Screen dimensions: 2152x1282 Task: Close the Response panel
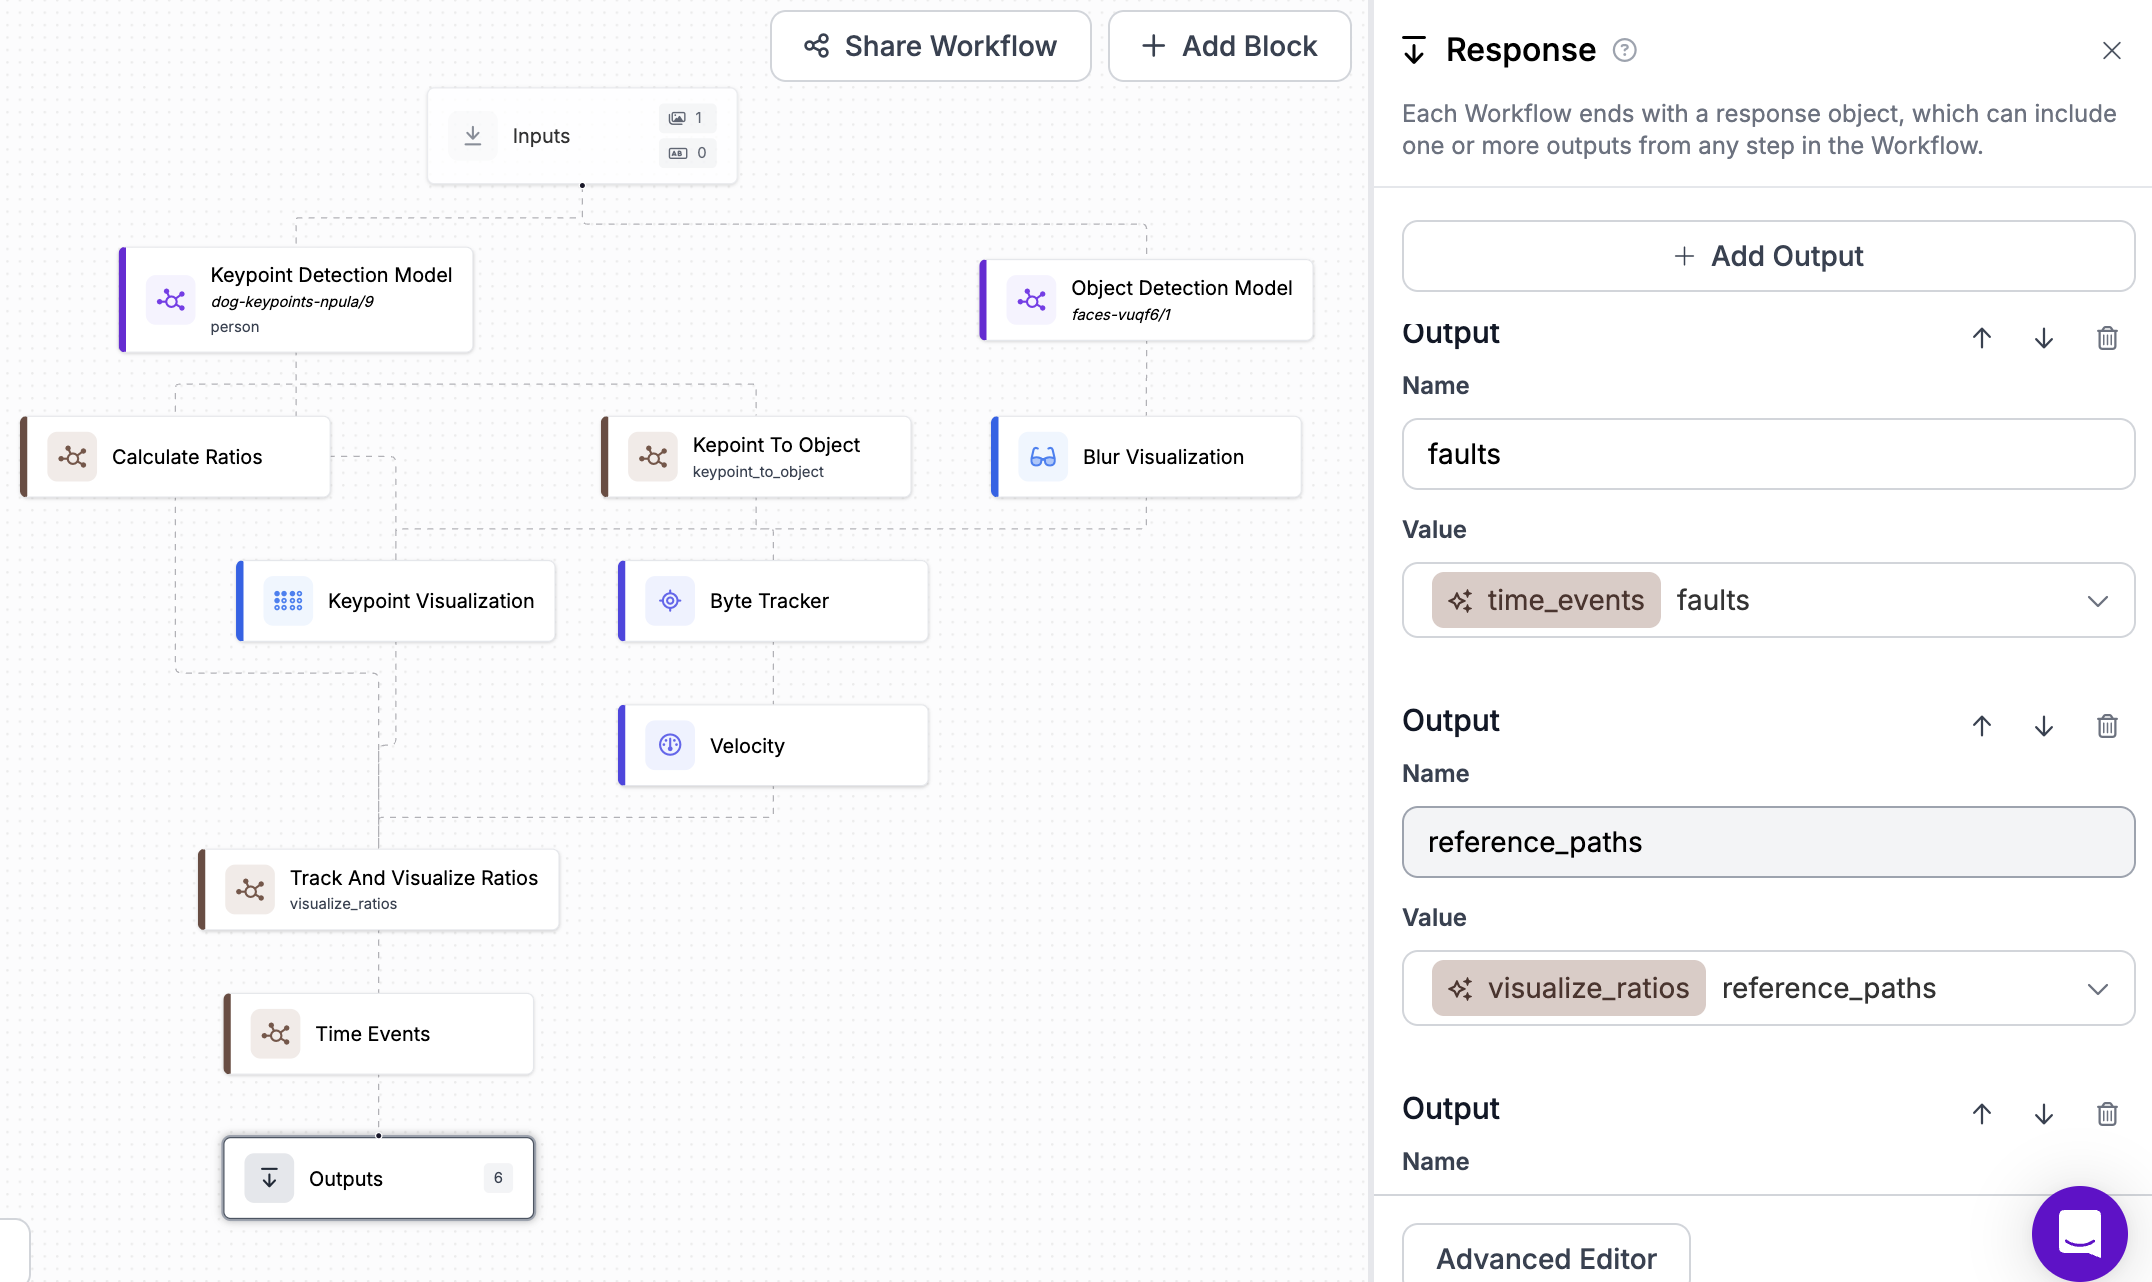coord(2111,50)
